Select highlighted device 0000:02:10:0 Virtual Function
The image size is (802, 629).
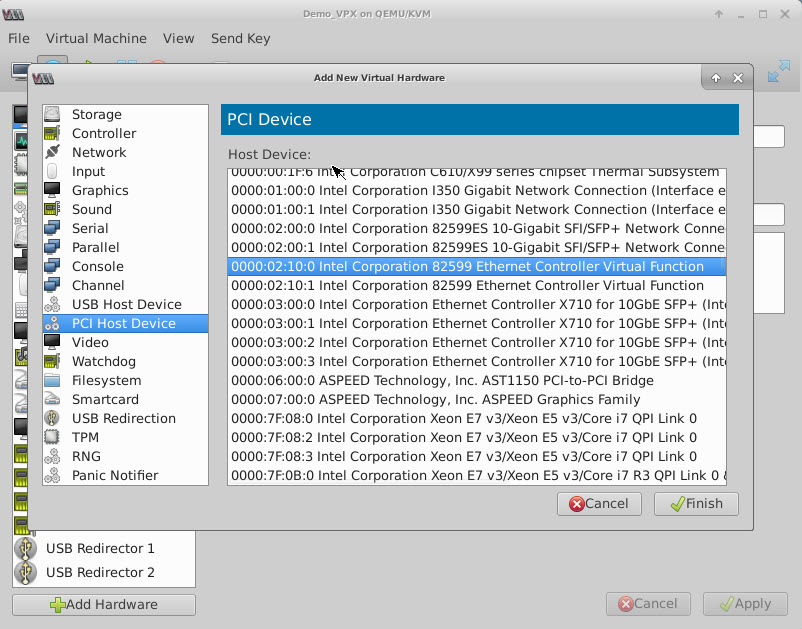tap(477, 266)
